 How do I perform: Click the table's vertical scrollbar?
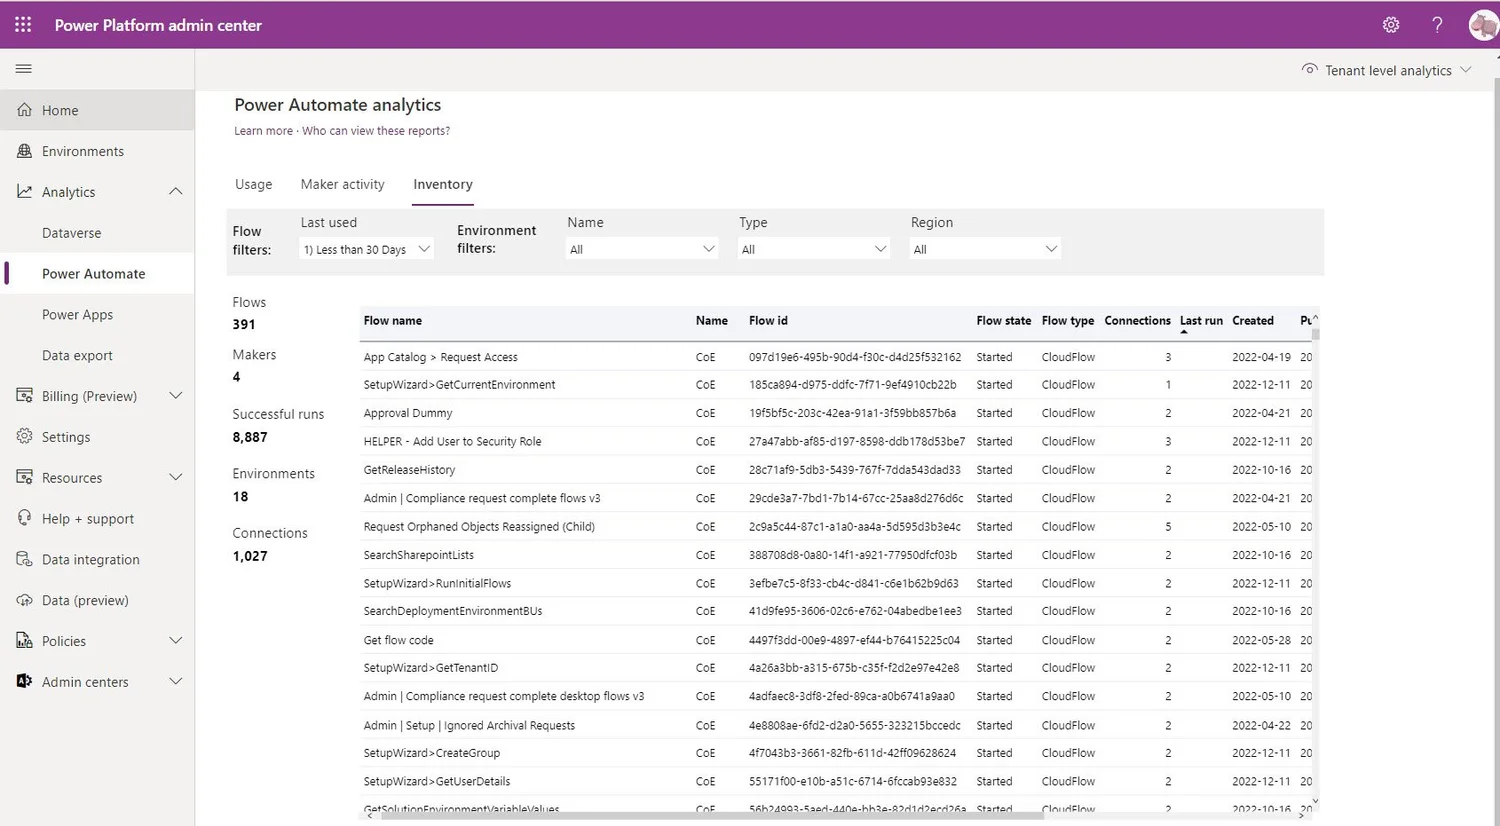1316,335
